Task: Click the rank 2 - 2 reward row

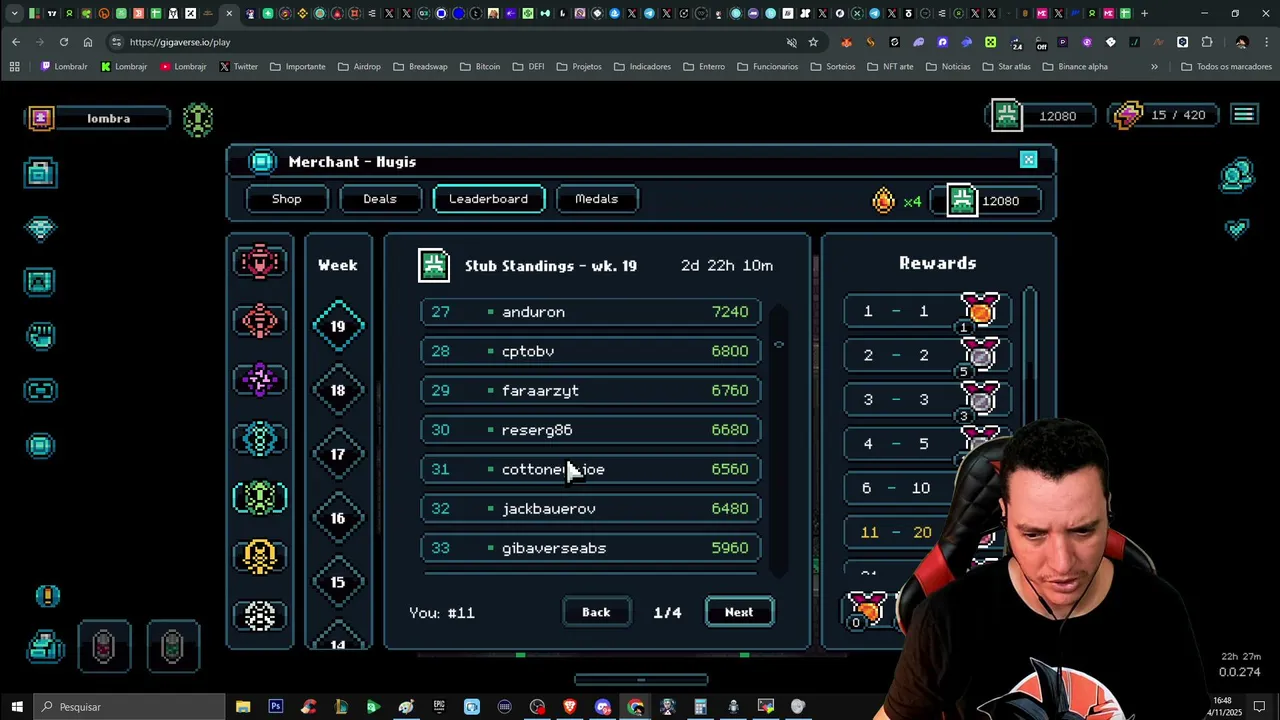Action: 927,356
